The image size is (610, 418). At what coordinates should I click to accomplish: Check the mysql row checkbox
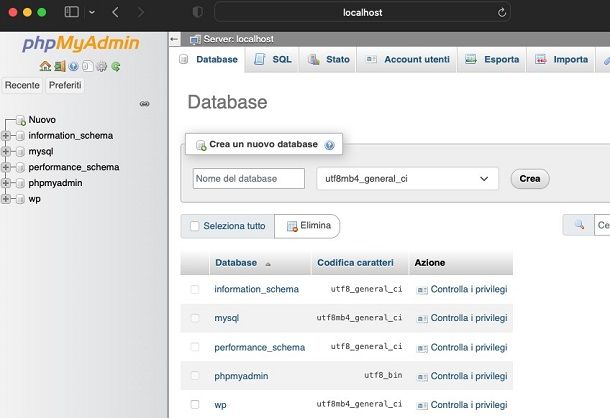click(195, 318)
